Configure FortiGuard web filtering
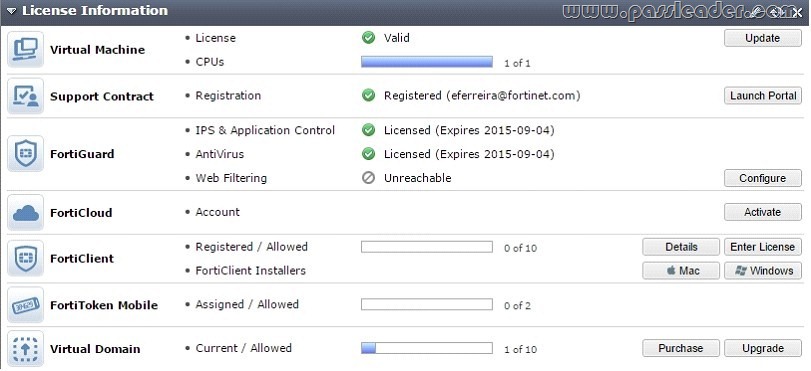This screenshot has width=811, height=371. tap(762, 178)
